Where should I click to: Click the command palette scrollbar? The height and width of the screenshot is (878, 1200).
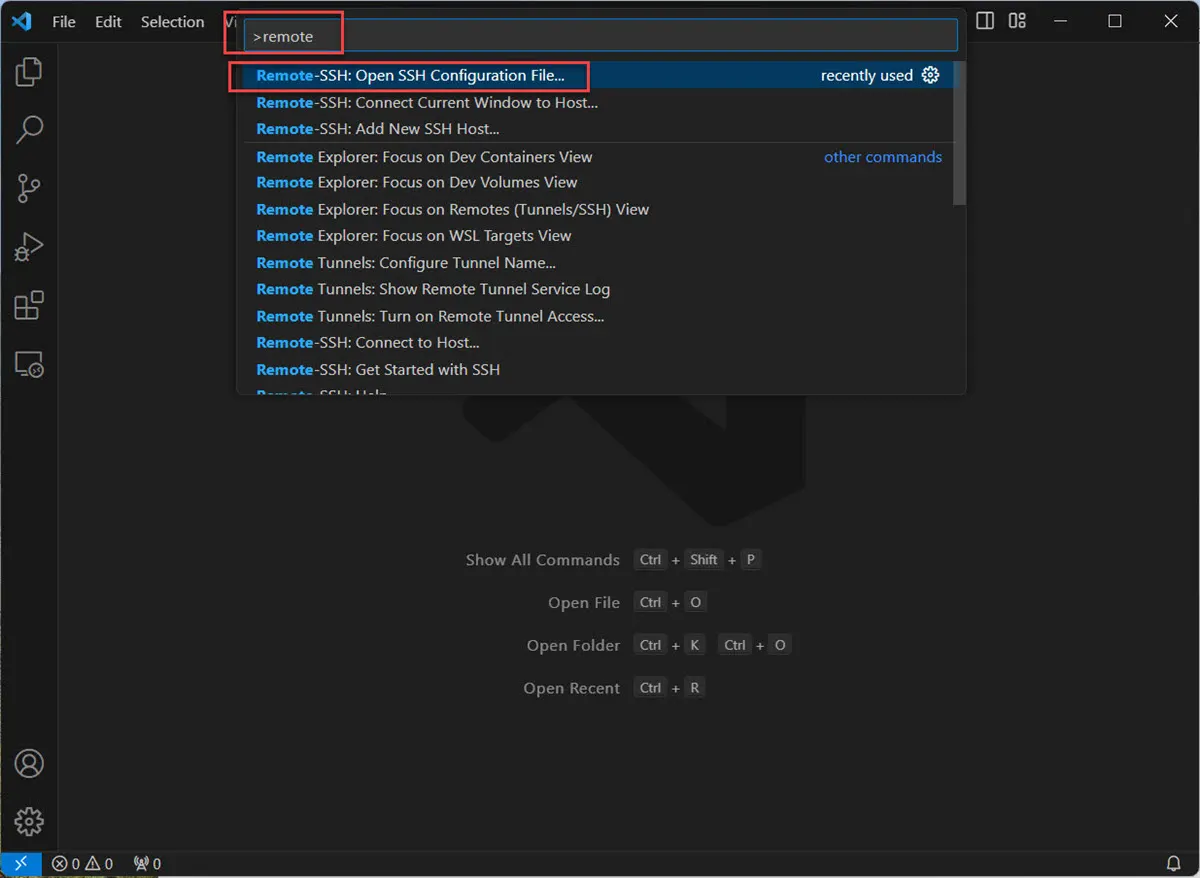click(958, 130)
